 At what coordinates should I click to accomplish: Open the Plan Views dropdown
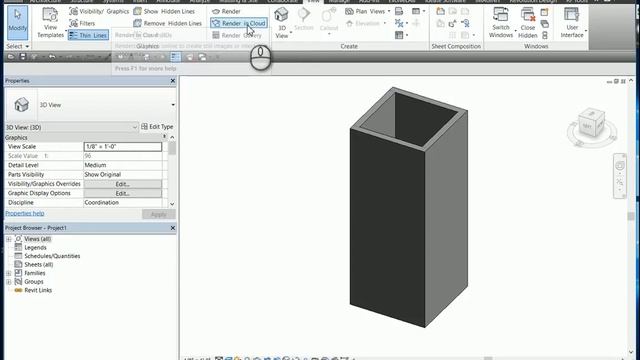[x=368, y=11]
